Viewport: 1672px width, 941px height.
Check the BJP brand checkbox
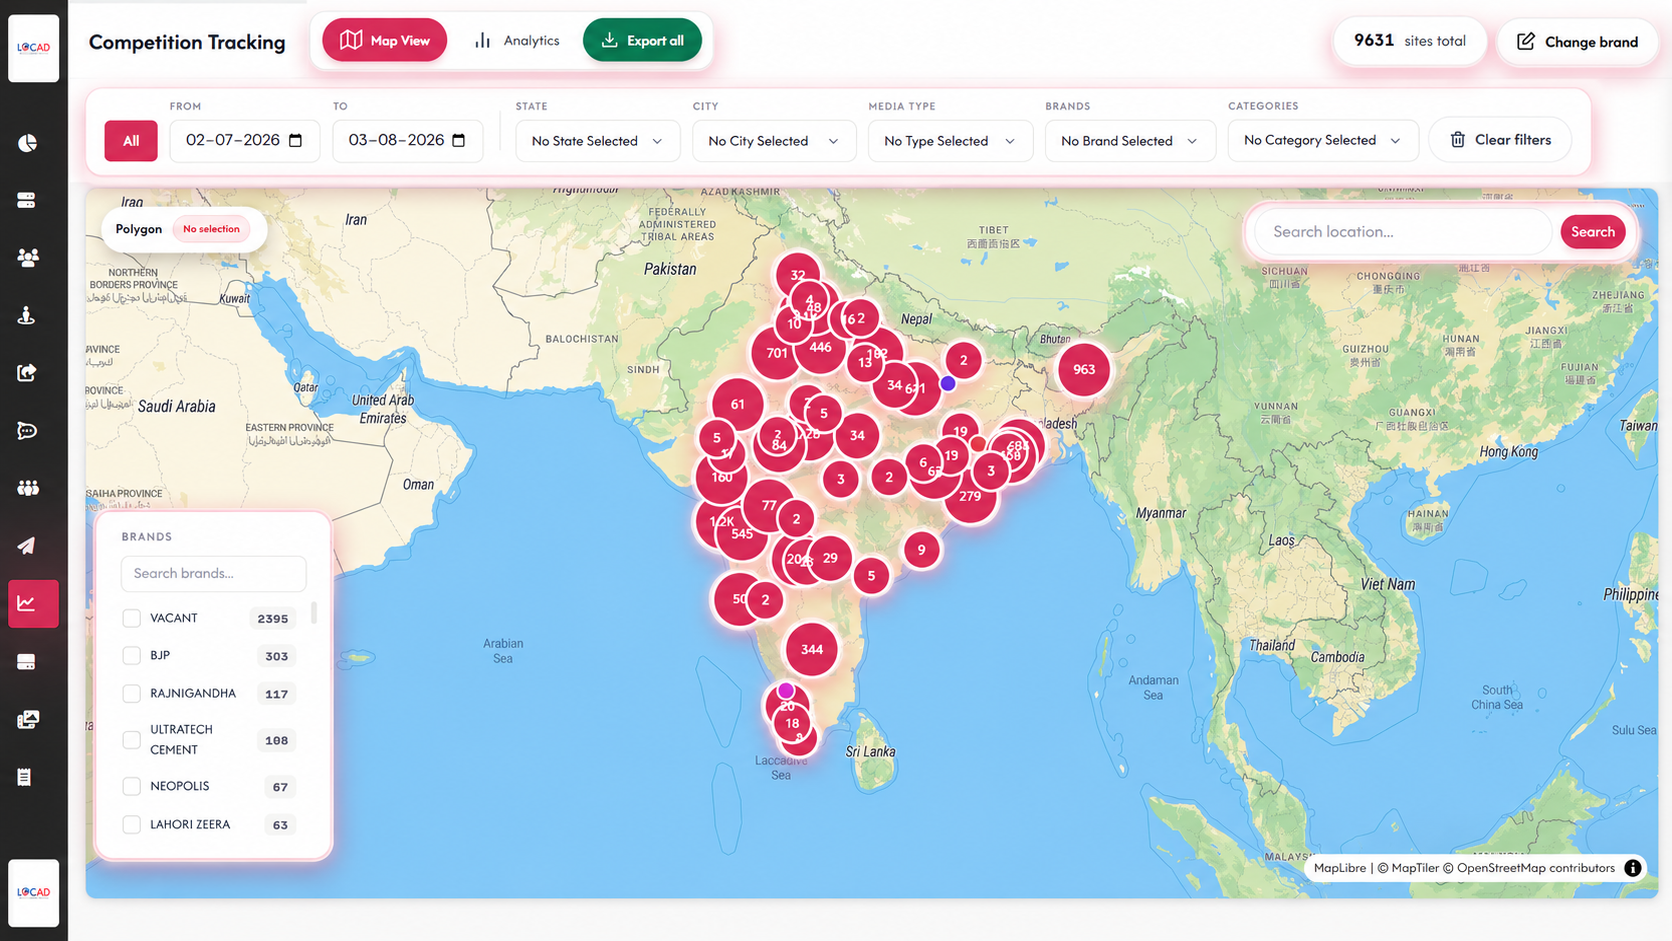(131, 655)
